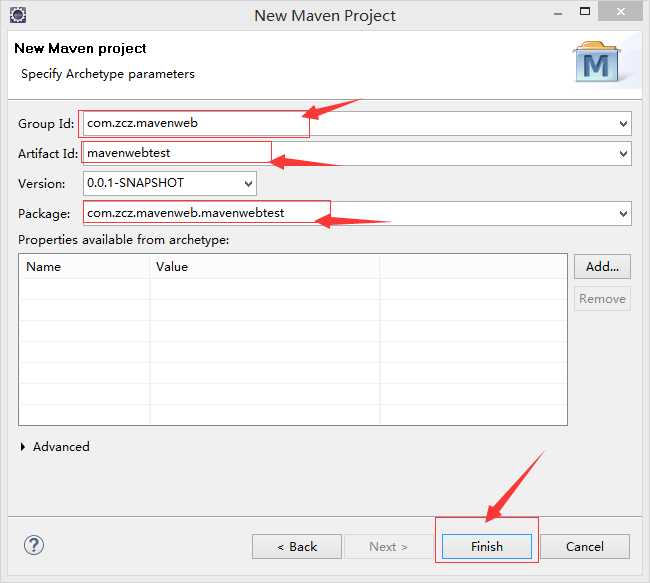Minimize the New Maven Project window
Image resolution: width=650 pixels, height=583 pixels.
[558, 14]
